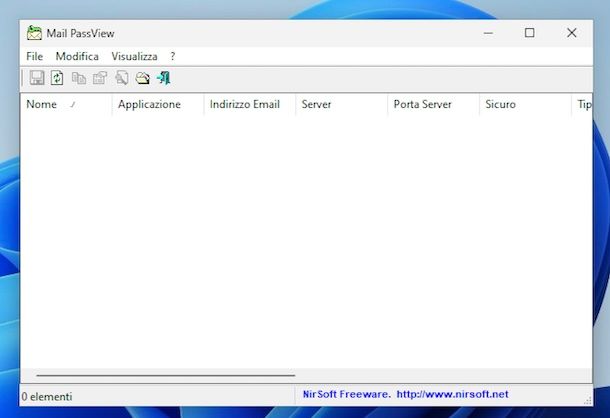Screen dimensions: 610x418
Task: Click the Save Selected Items toolbar icon
Action: click(x=37, y=78)
